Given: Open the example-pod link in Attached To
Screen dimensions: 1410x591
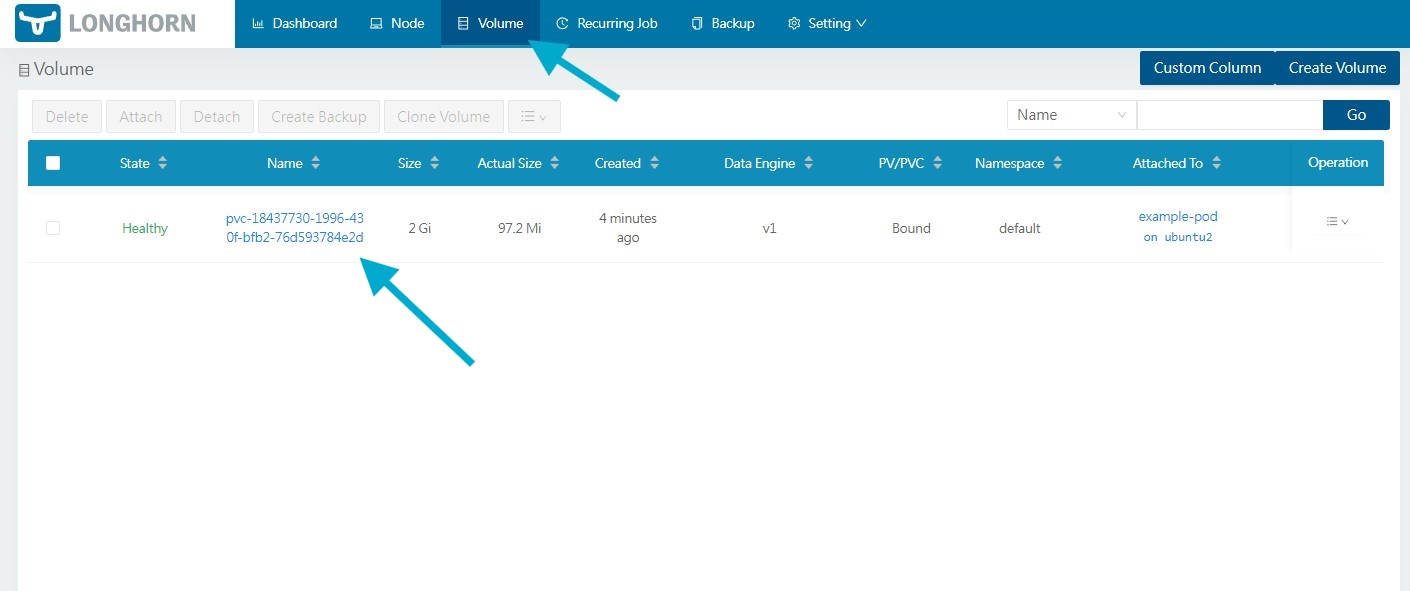Looking at the screenshot, I should click(1178, 216).
